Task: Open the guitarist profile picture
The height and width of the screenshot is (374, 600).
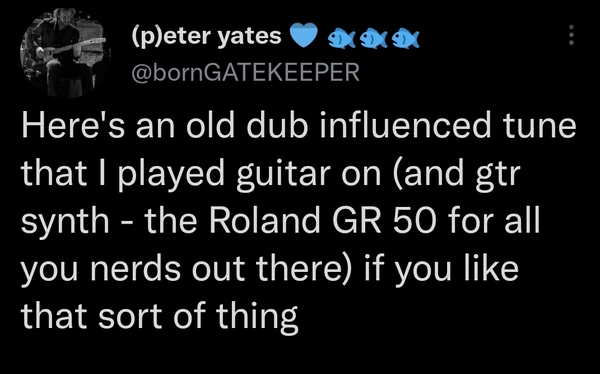Action: (65, 53)
